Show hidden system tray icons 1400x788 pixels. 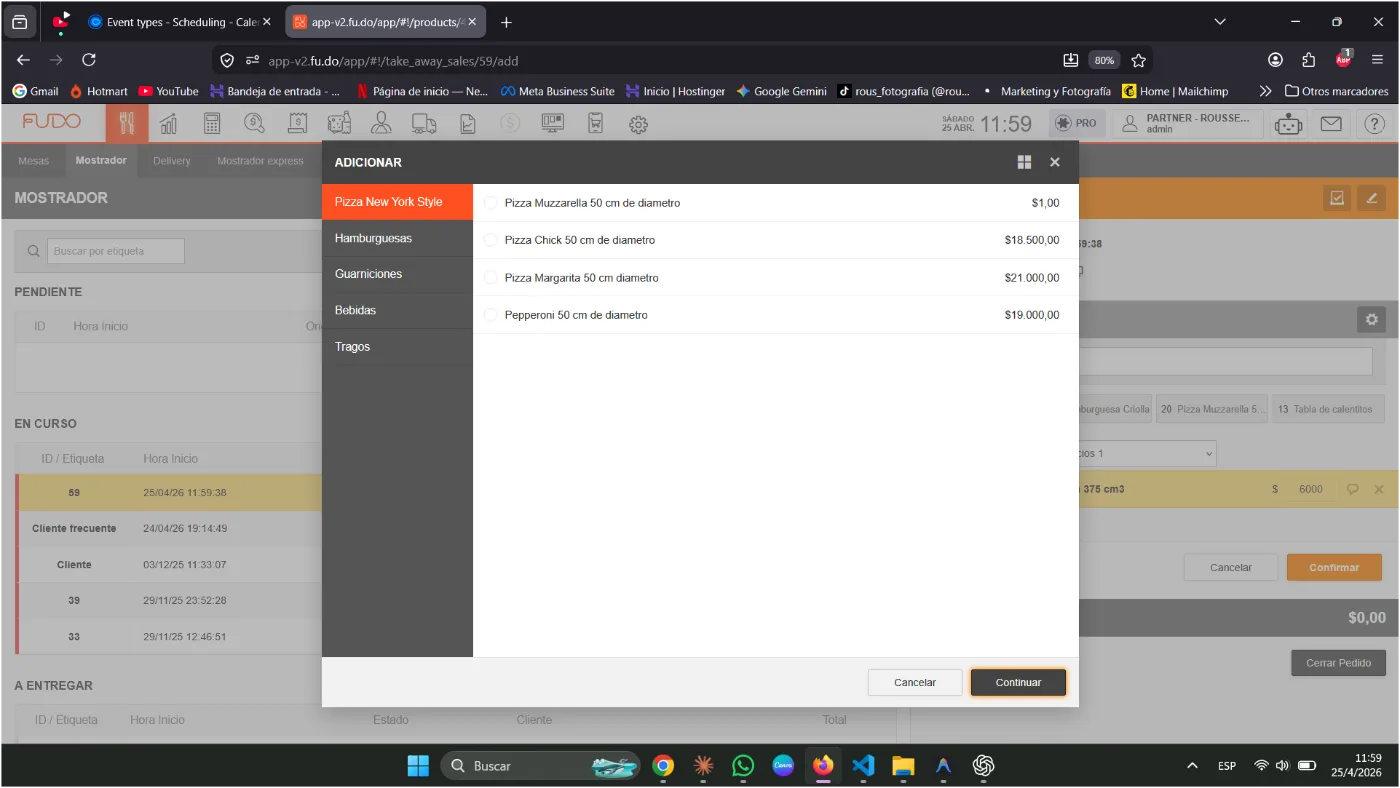click(1192, 766)
